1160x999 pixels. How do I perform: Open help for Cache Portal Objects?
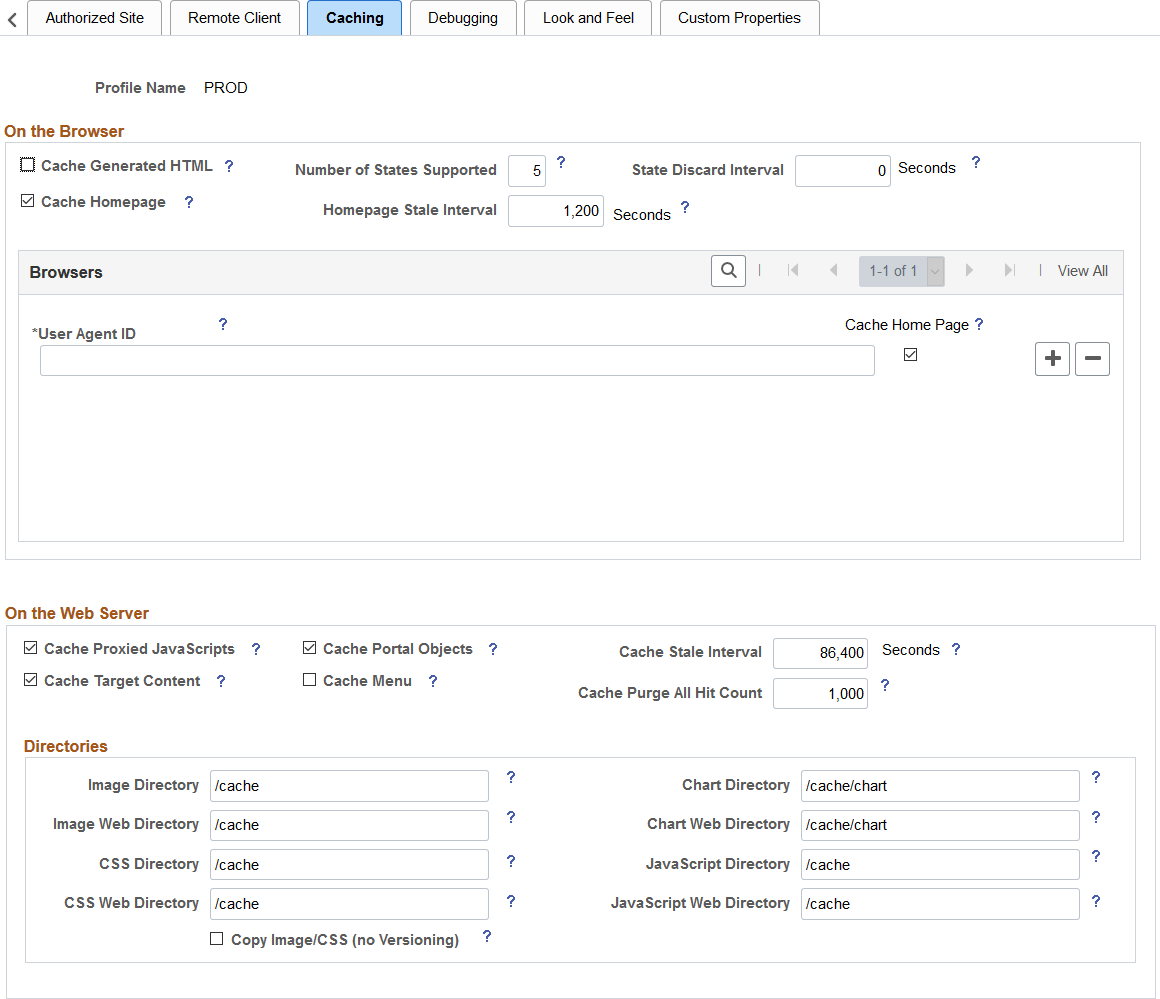pos(493,649)
